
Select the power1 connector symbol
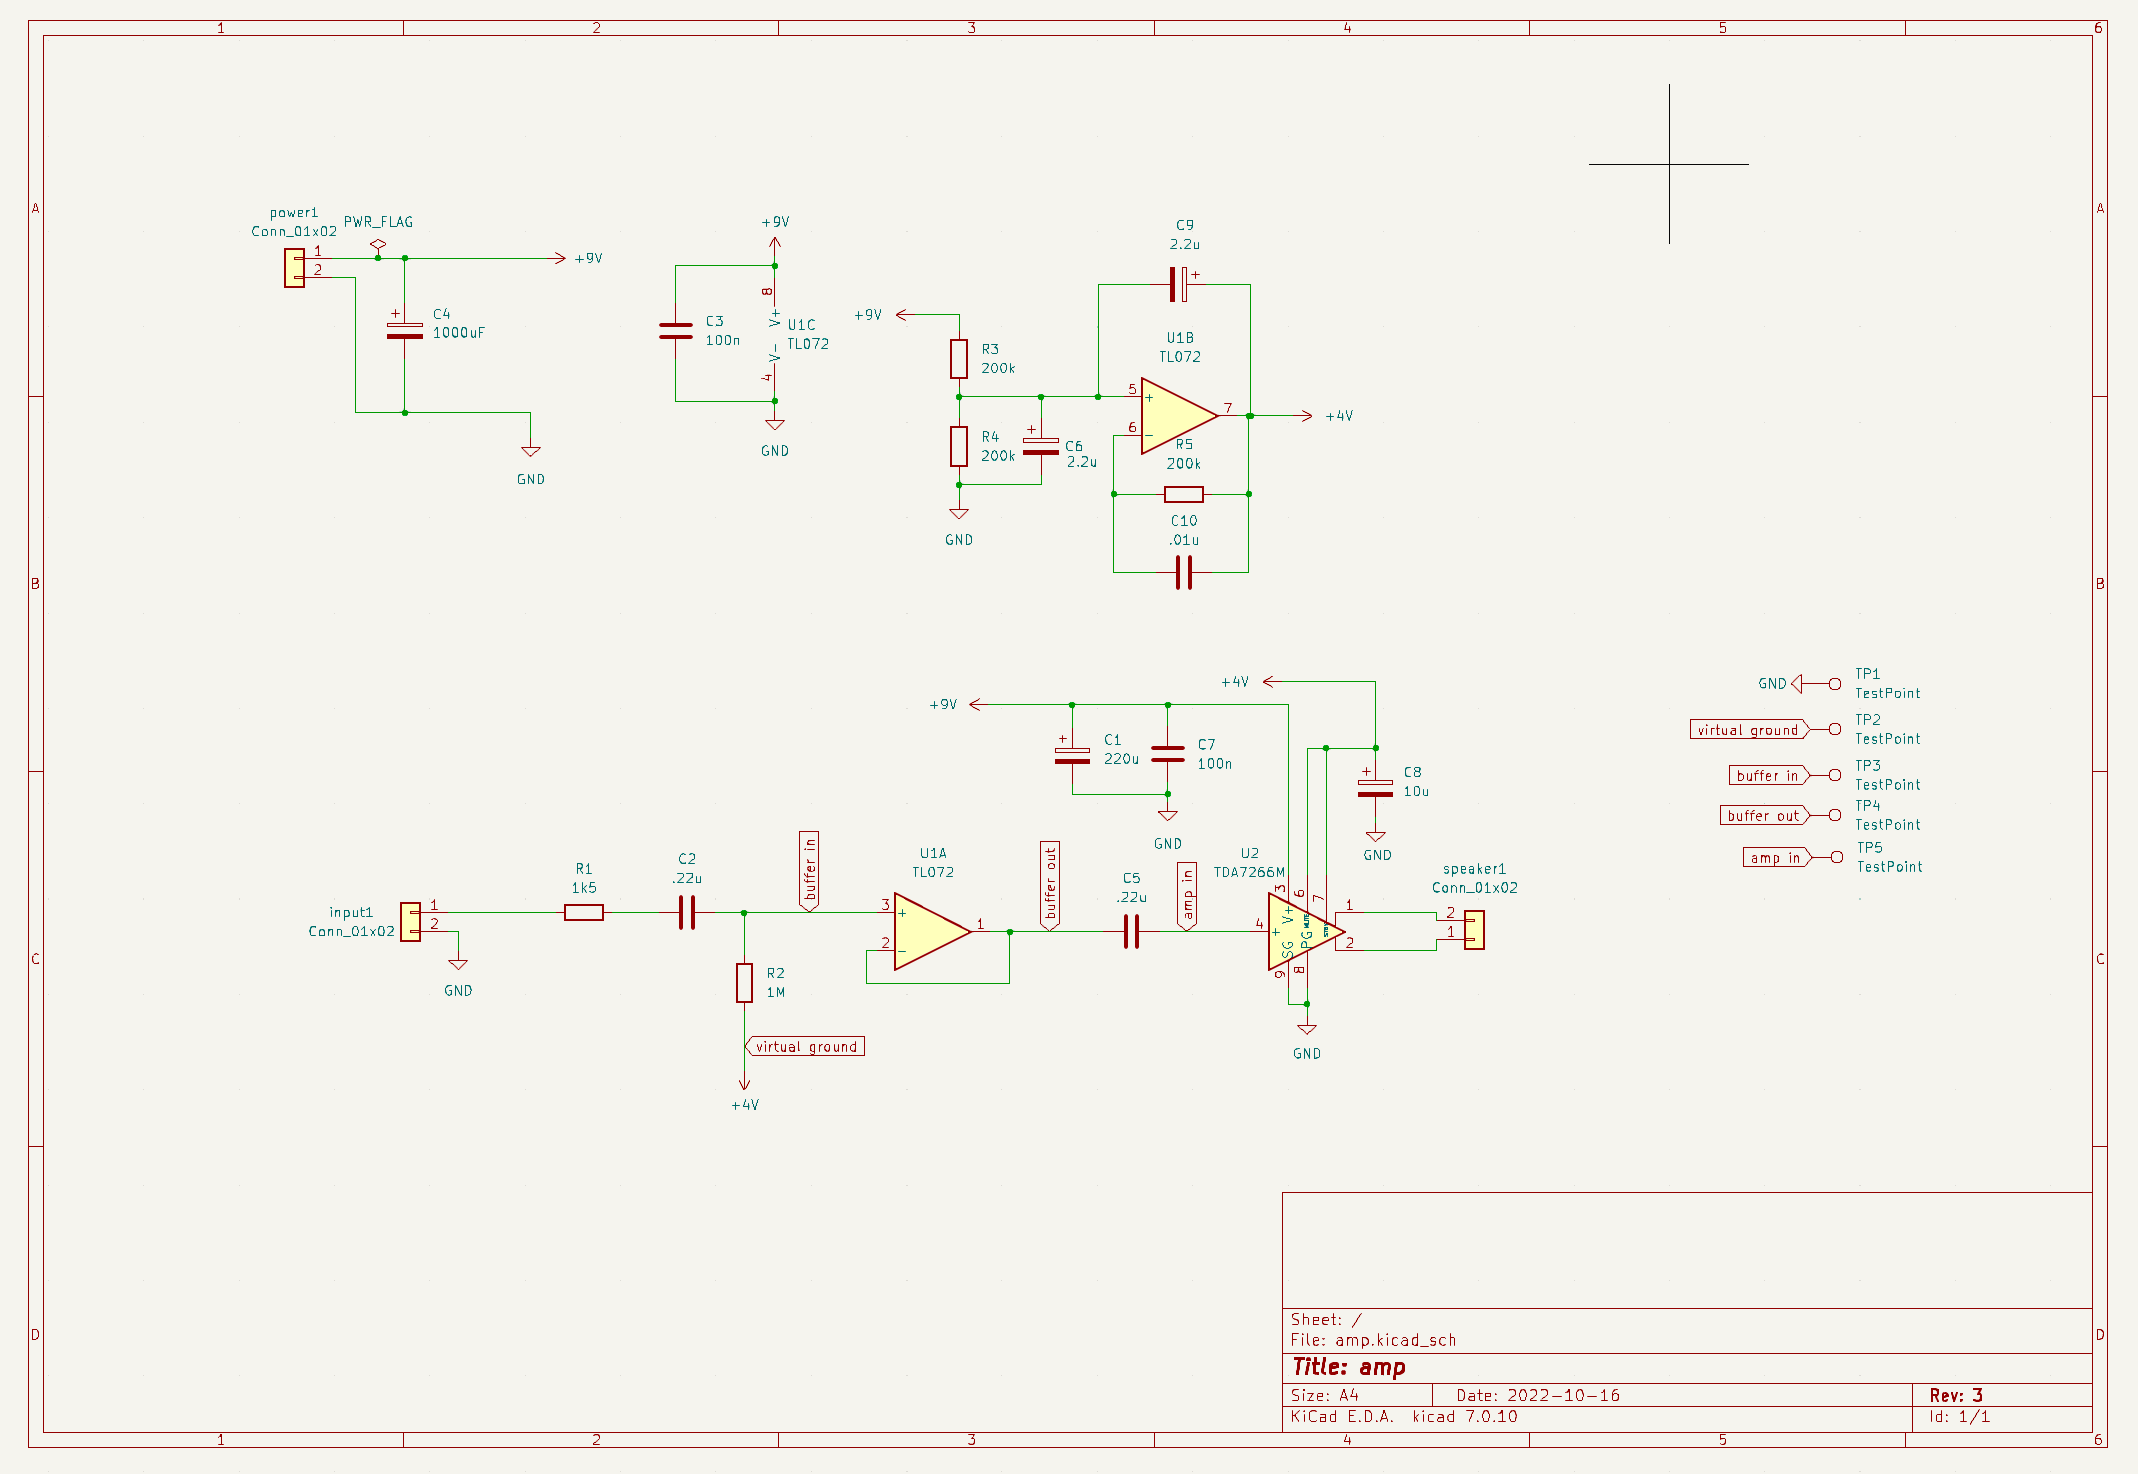(x=294, y=268)
